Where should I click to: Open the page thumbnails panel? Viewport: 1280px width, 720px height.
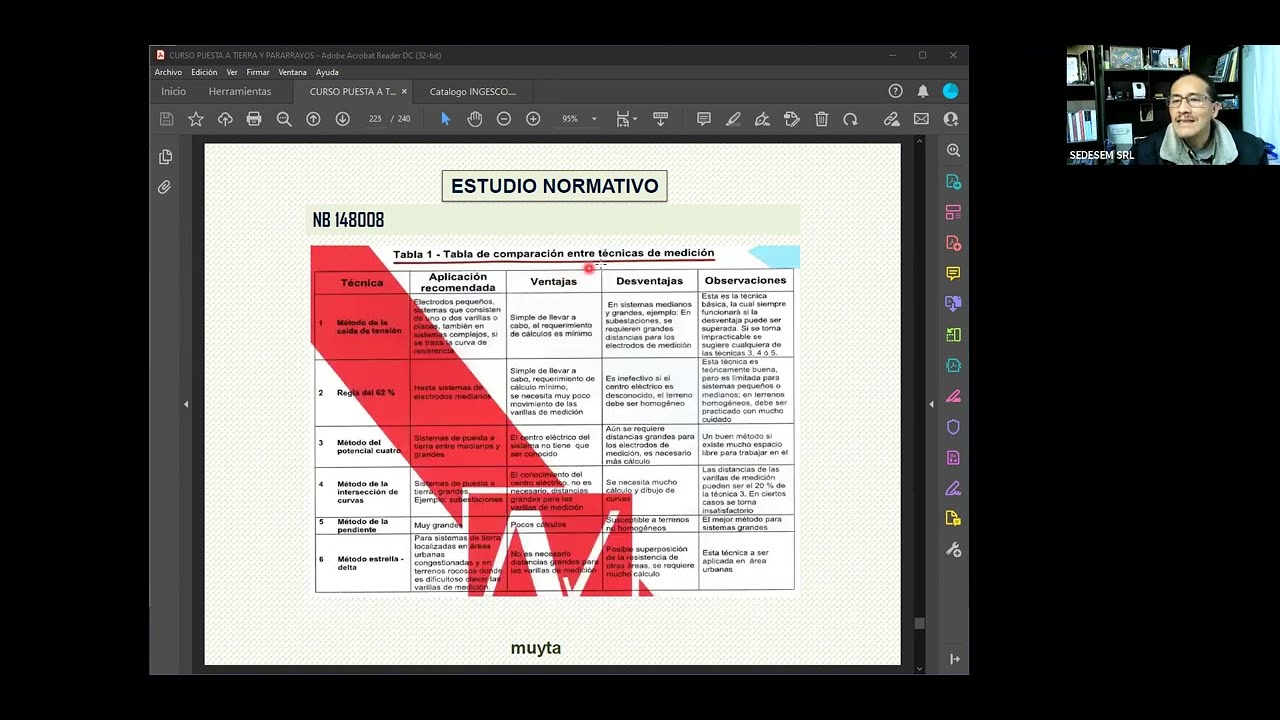165,157
